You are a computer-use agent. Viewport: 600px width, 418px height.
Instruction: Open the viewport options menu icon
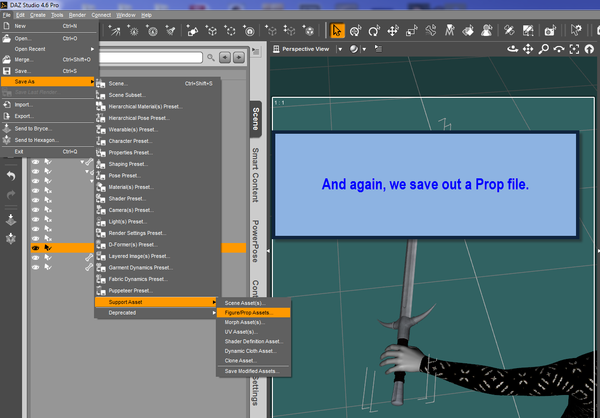point(378,49)
